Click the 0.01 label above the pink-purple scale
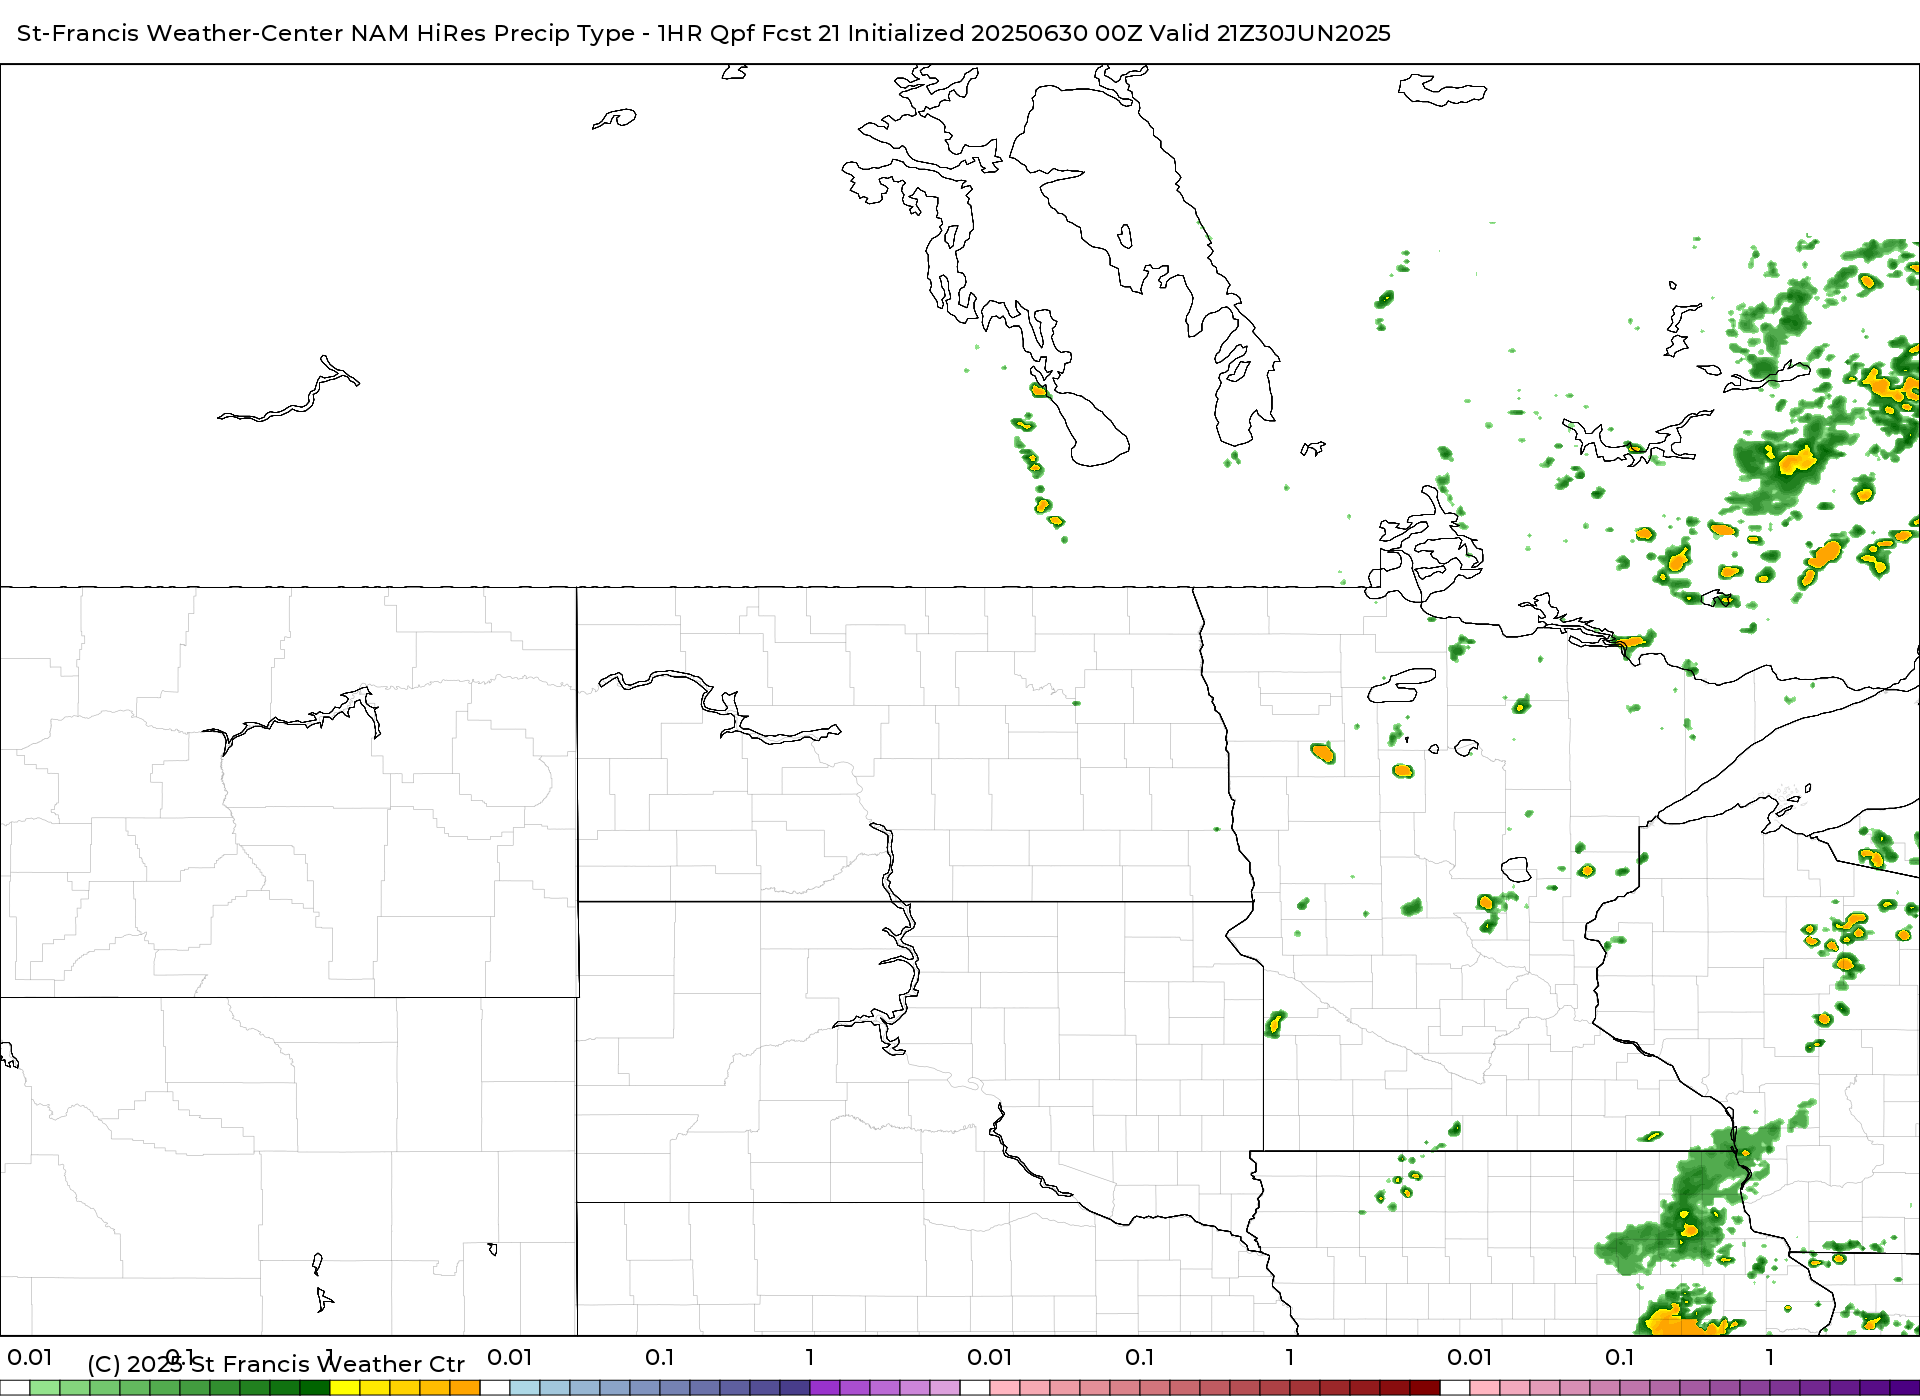This screenshot has width=1920, height=1400. point(1470,1357)
